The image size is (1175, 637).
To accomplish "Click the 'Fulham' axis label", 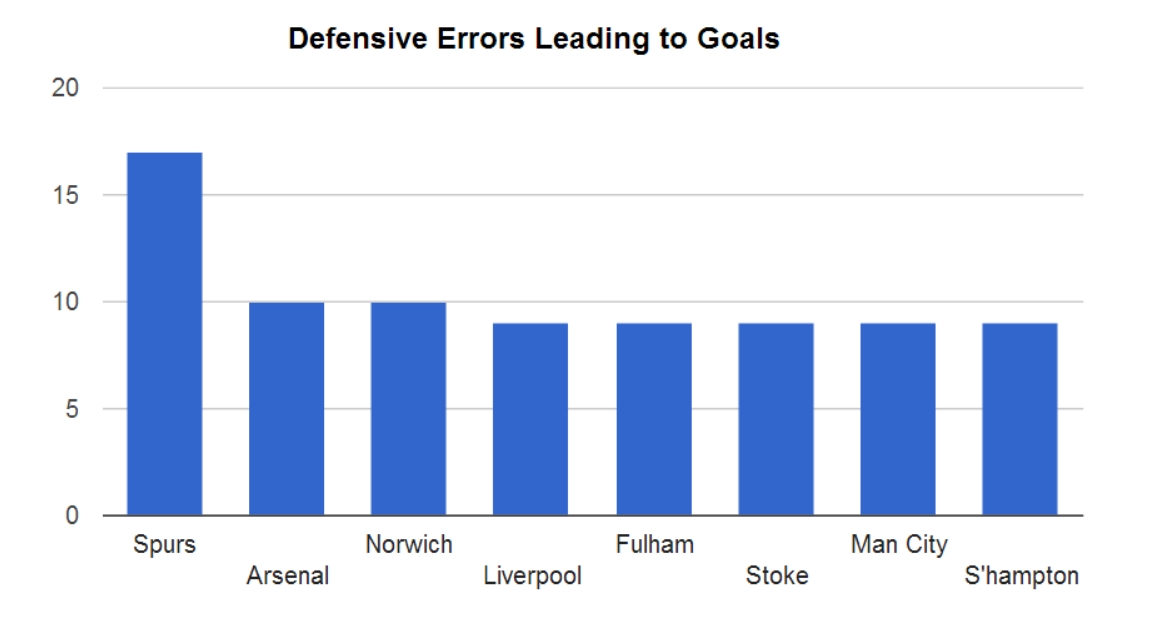I will point(654,545).
